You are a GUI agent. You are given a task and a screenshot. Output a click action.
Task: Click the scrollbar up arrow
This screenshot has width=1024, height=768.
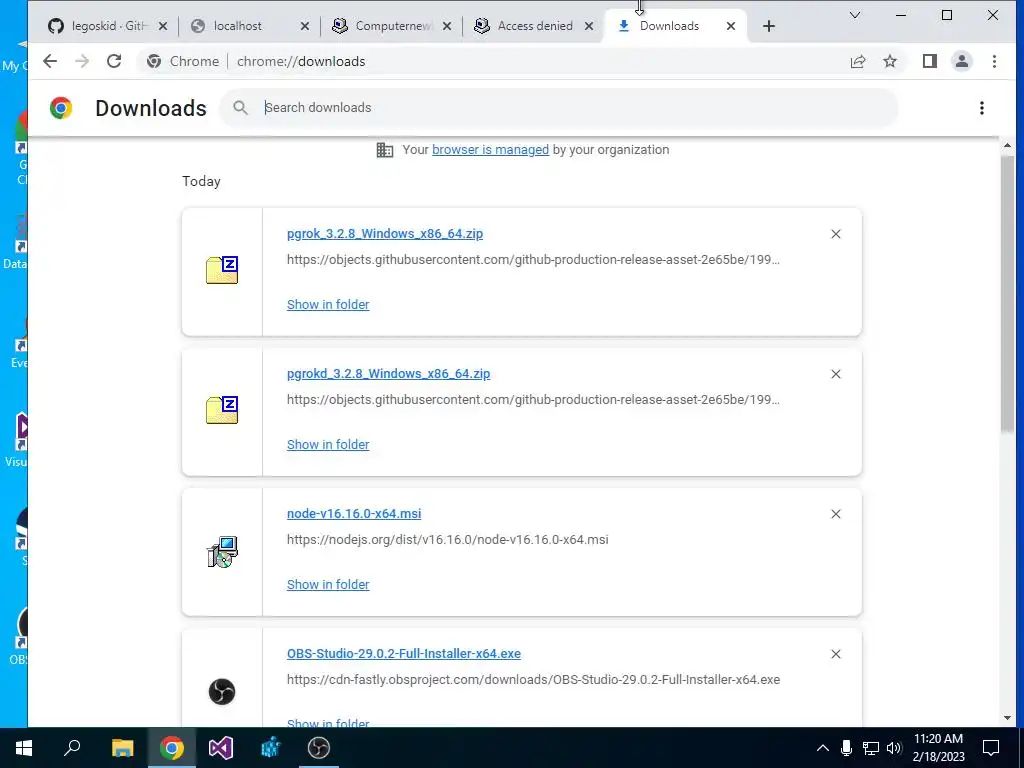tap(1007, 145)
